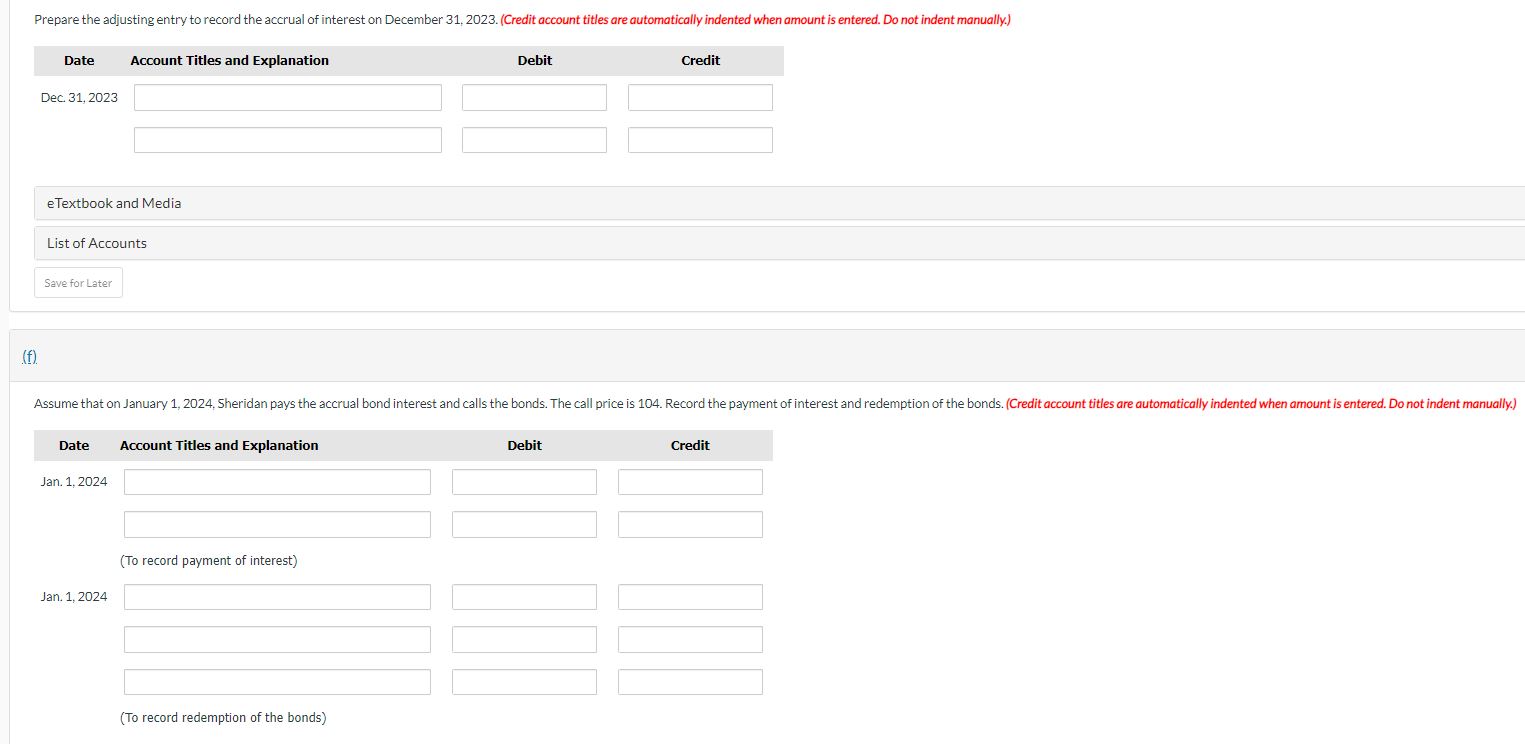Click the Save for Later button
Screen dimensions: 1525x744
(77, 282)
